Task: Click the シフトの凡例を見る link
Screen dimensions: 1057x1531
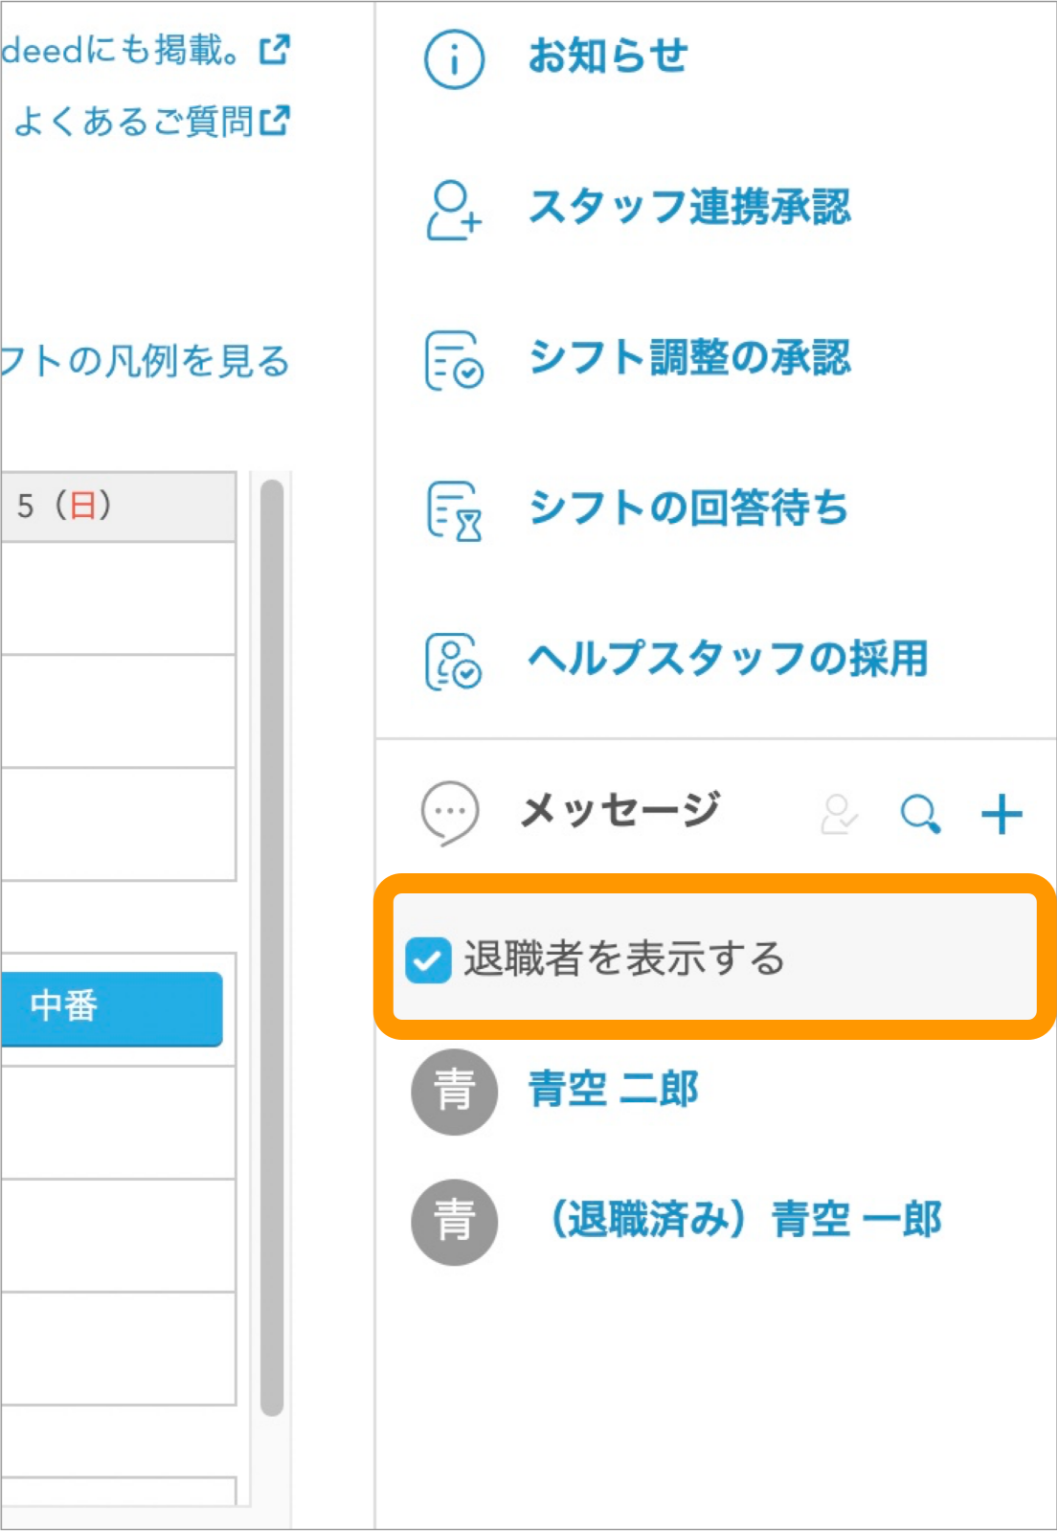Action: point(145,361)
